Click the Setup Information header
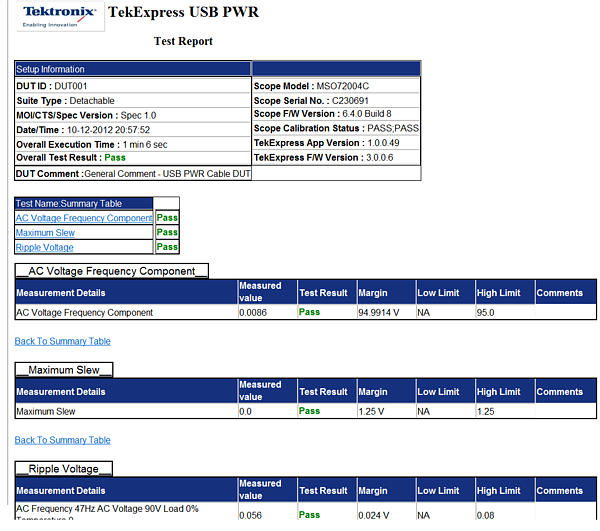This screenshot has width=600, height=531. pyautogui.click(x=132, y=69)
